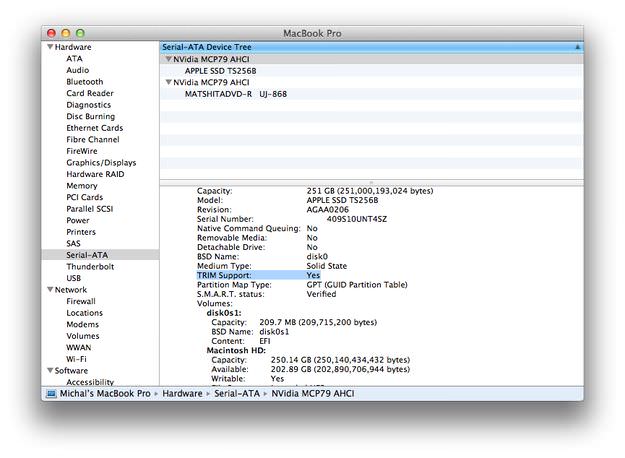
Task: Click the TRIM Support highlighted row
Action: tap(258, 275)
